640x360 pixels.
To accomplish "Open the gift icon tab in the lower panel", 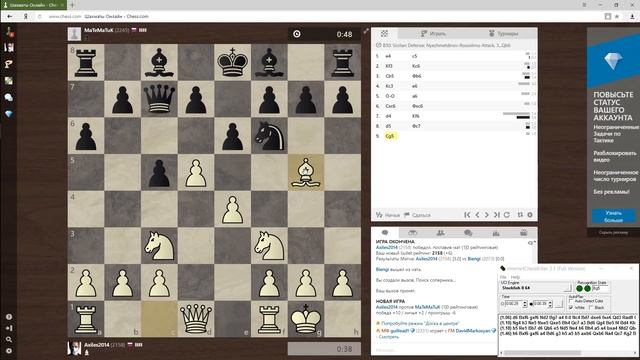I will (524, 233).
